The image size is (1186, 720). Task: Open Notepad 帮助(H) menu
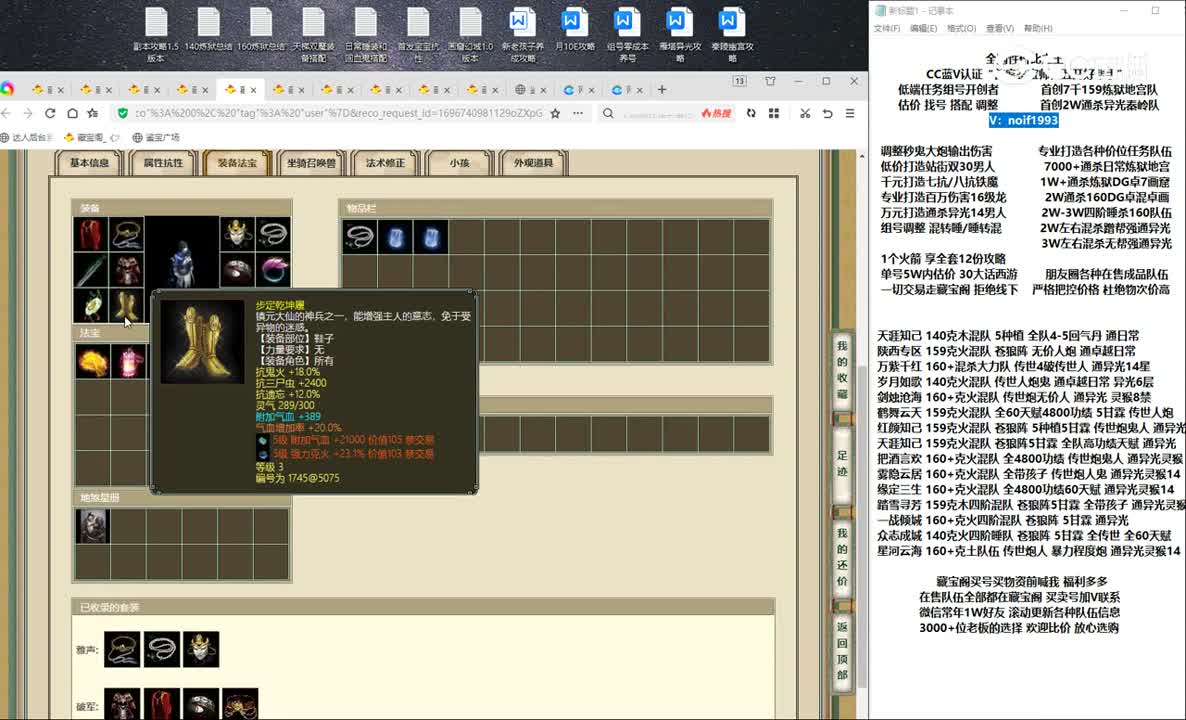click(x=1038, y=29)
